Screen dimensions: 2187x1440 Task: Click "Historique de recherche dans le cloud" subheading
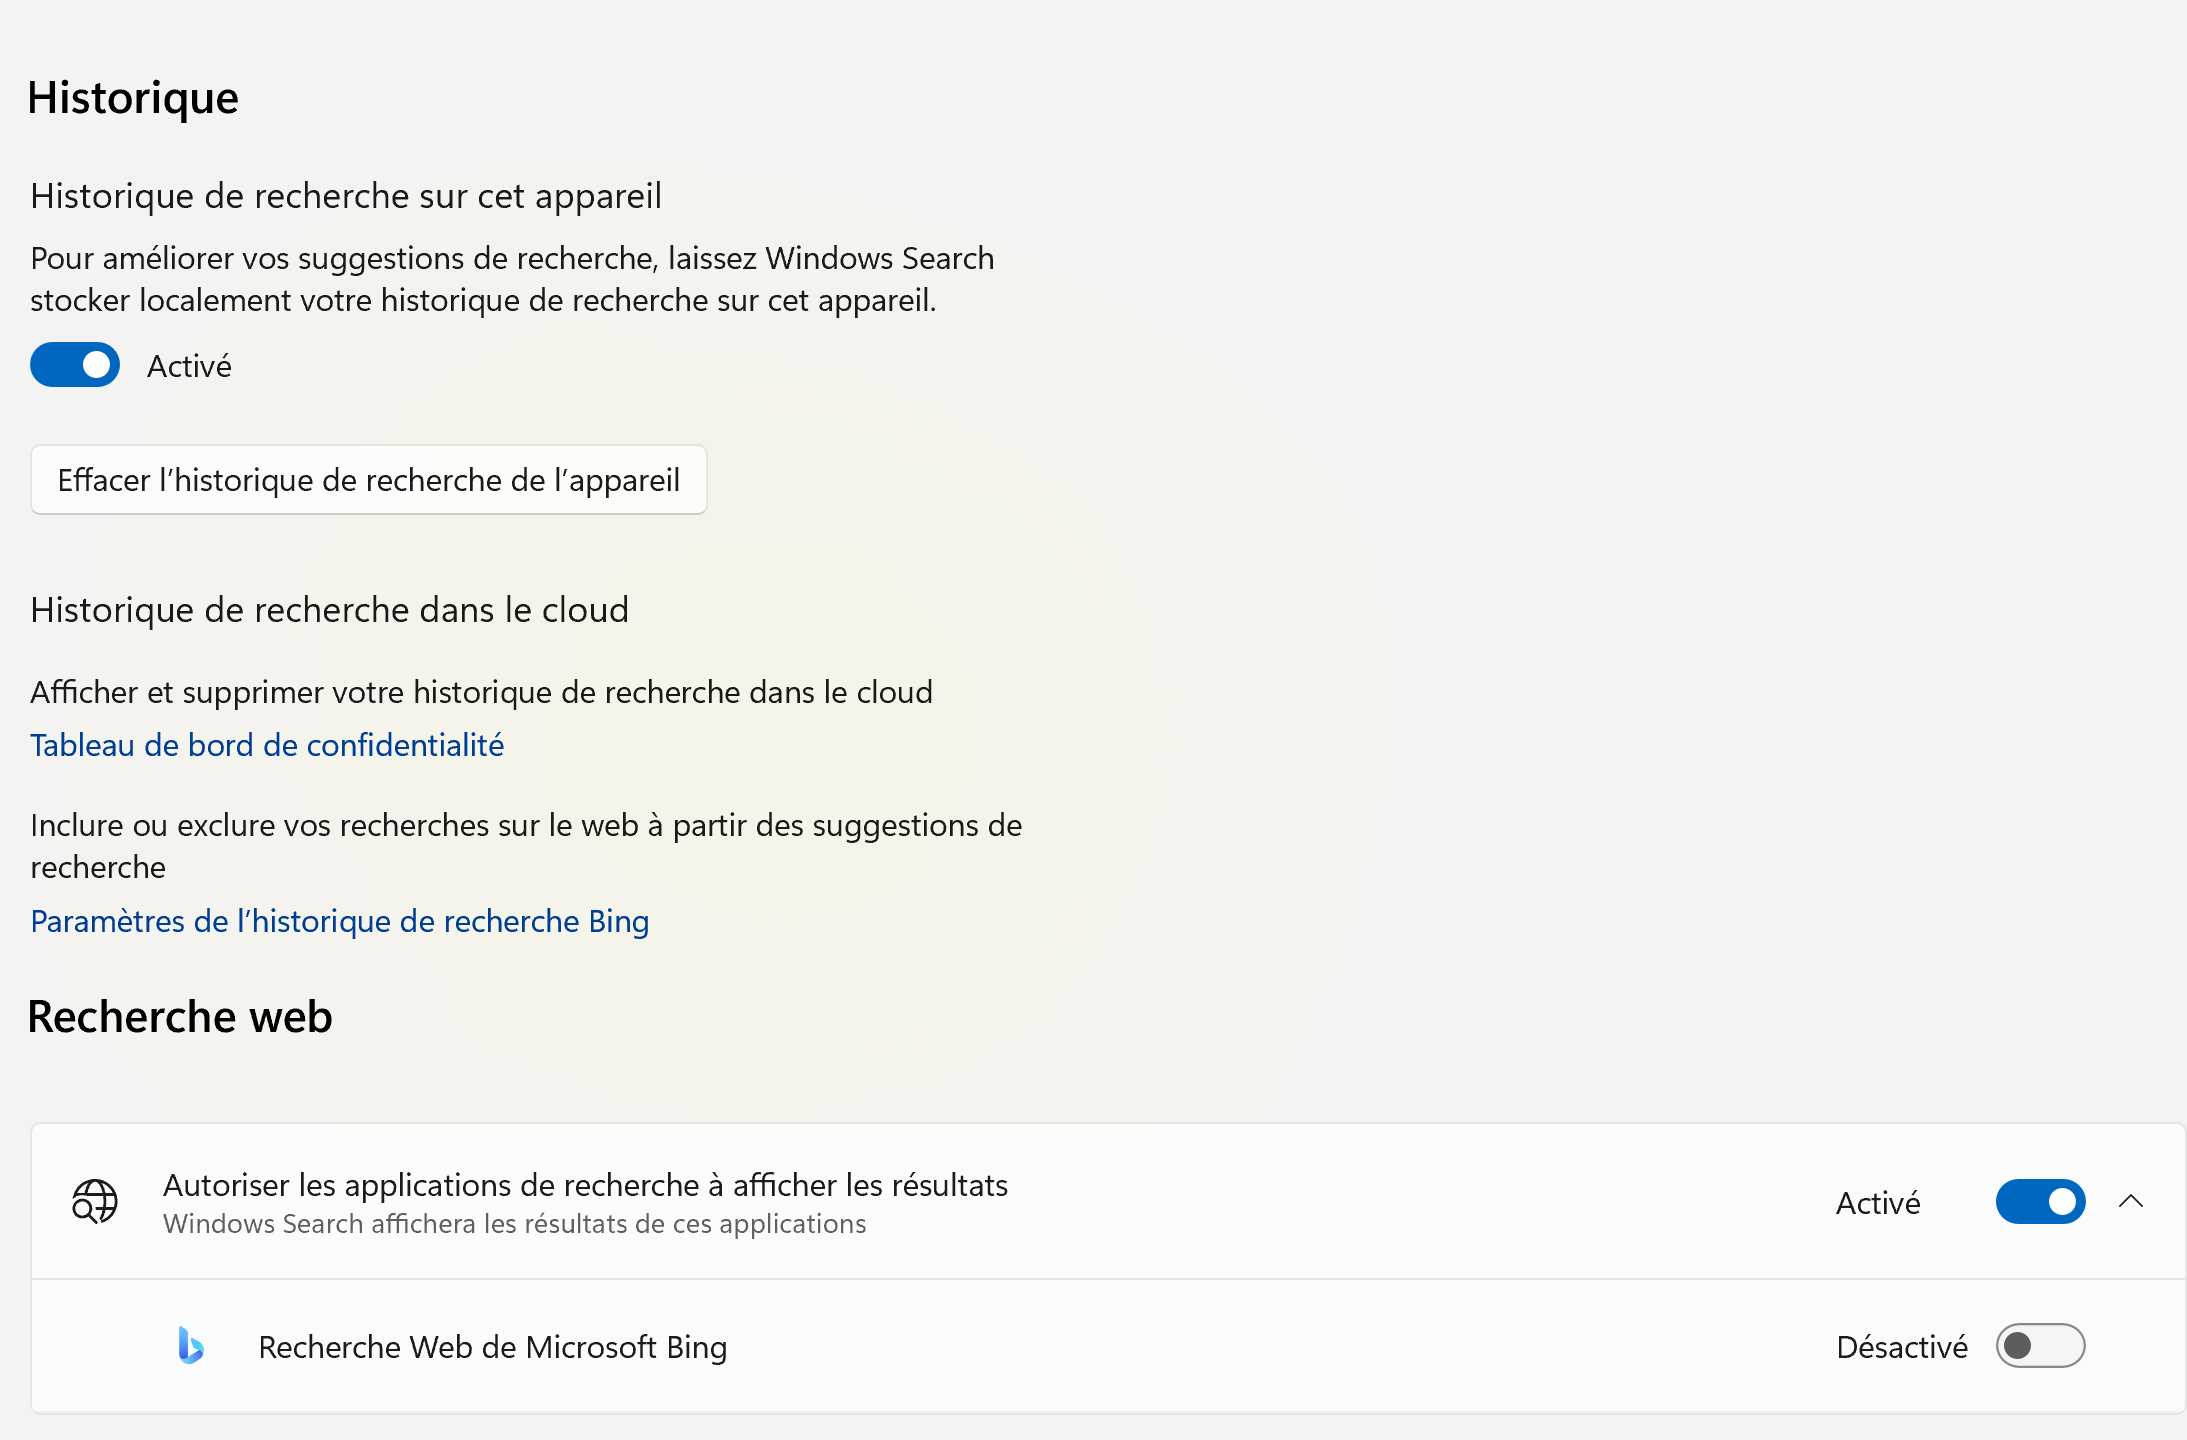(x=330, y=609)
